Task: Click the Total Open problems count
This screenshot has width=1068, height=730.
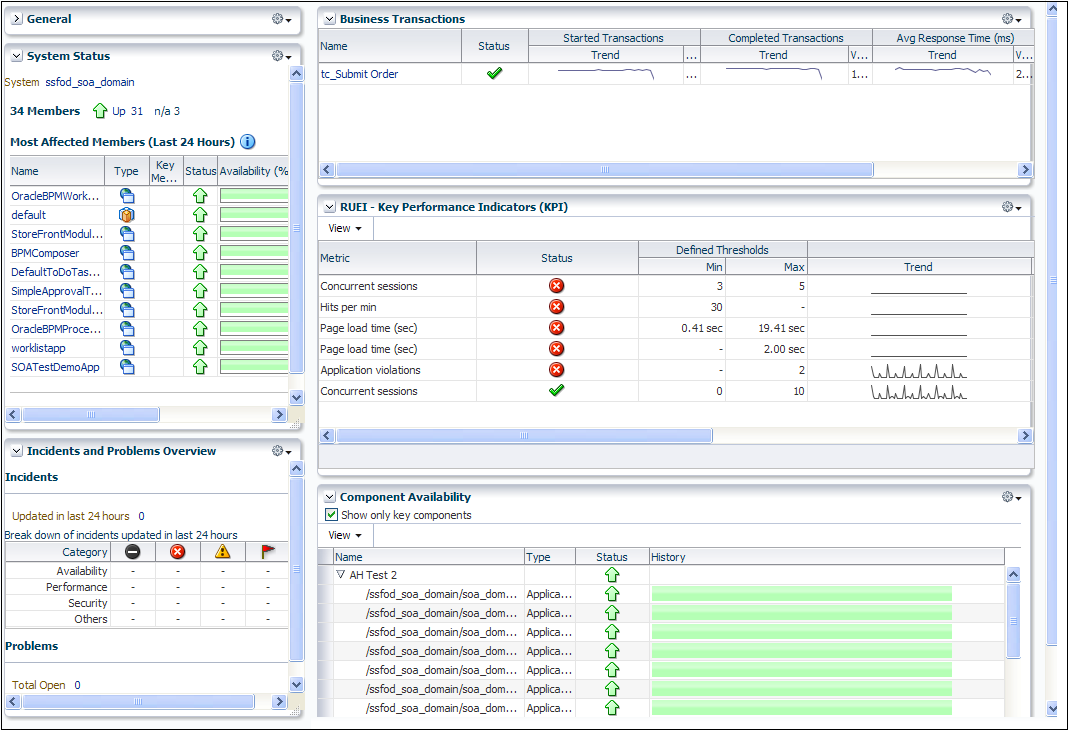Action: (x=78, y=685)
